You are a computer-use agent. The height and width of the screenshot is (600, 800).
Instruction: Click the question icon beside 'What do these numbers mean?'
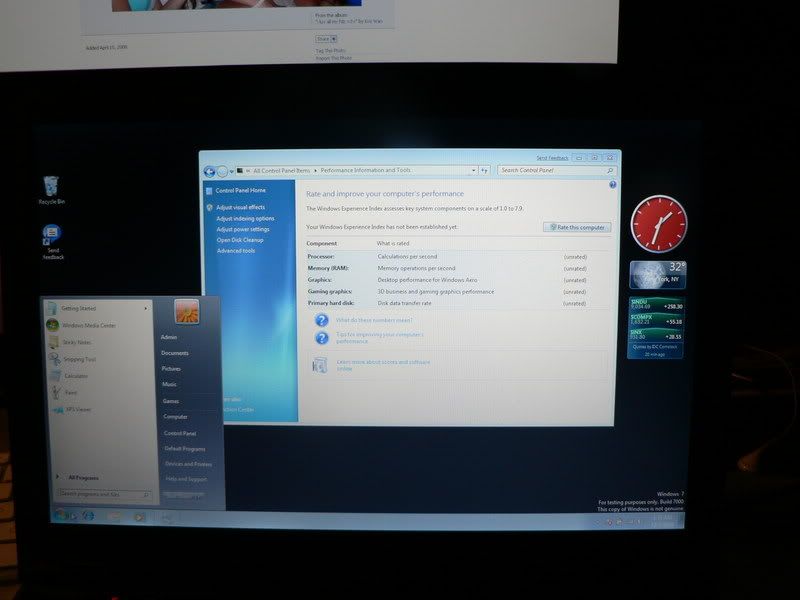(321, 320)
